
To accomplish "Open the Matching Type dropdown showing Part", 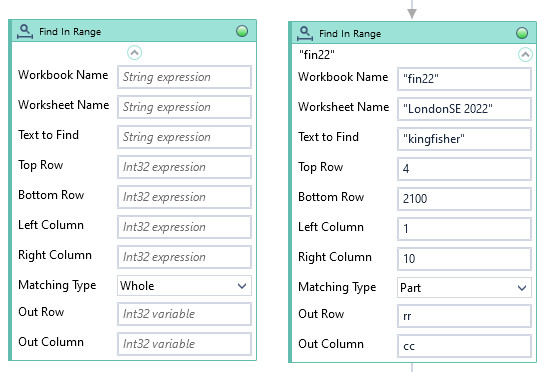I will click(464, 288).
